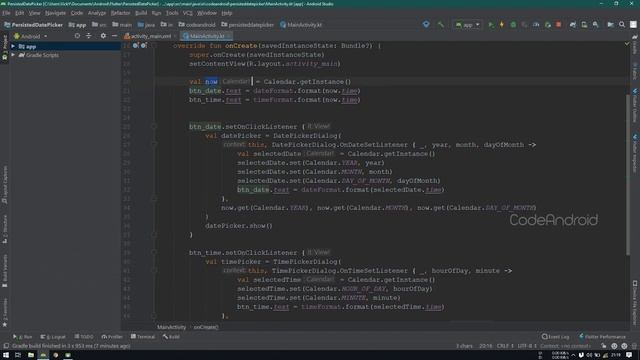640x360 pixels.
Task: Open the Build menu
Action: point(141,13)
